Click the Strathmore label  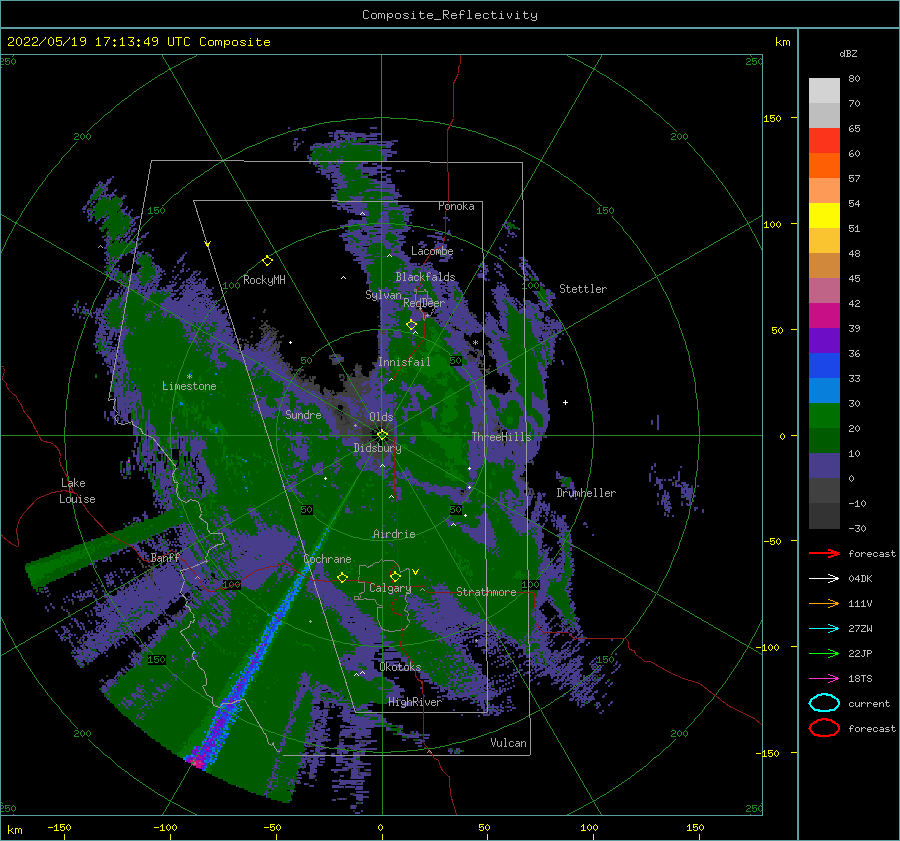point(486,592)
